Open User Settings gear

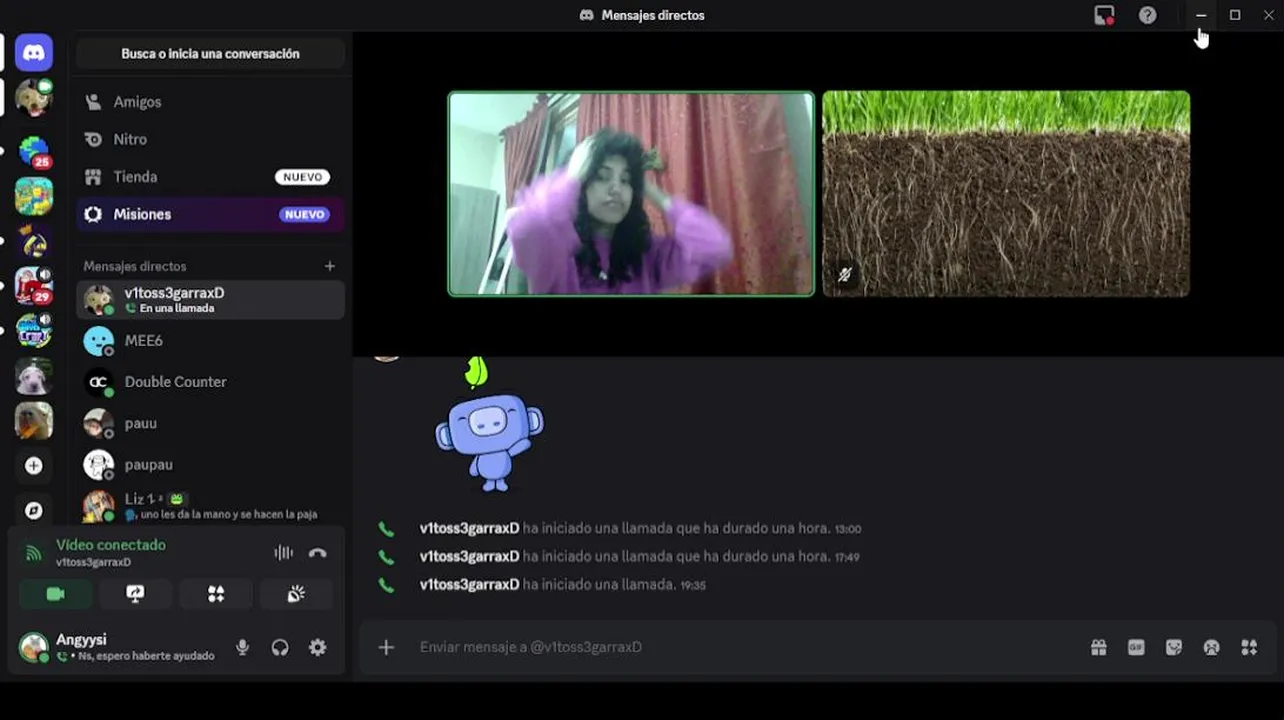(318, 647)
